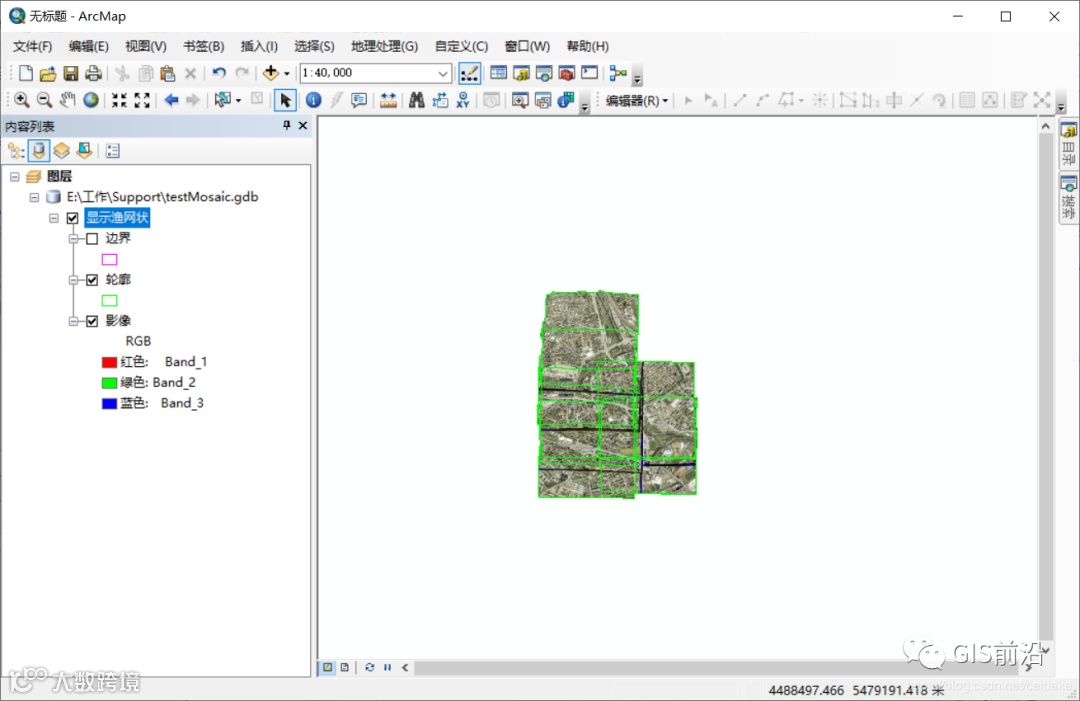The image size is (1080, 701).
Task: Click the 编辑器(R) button
Action: pos(636,100)
